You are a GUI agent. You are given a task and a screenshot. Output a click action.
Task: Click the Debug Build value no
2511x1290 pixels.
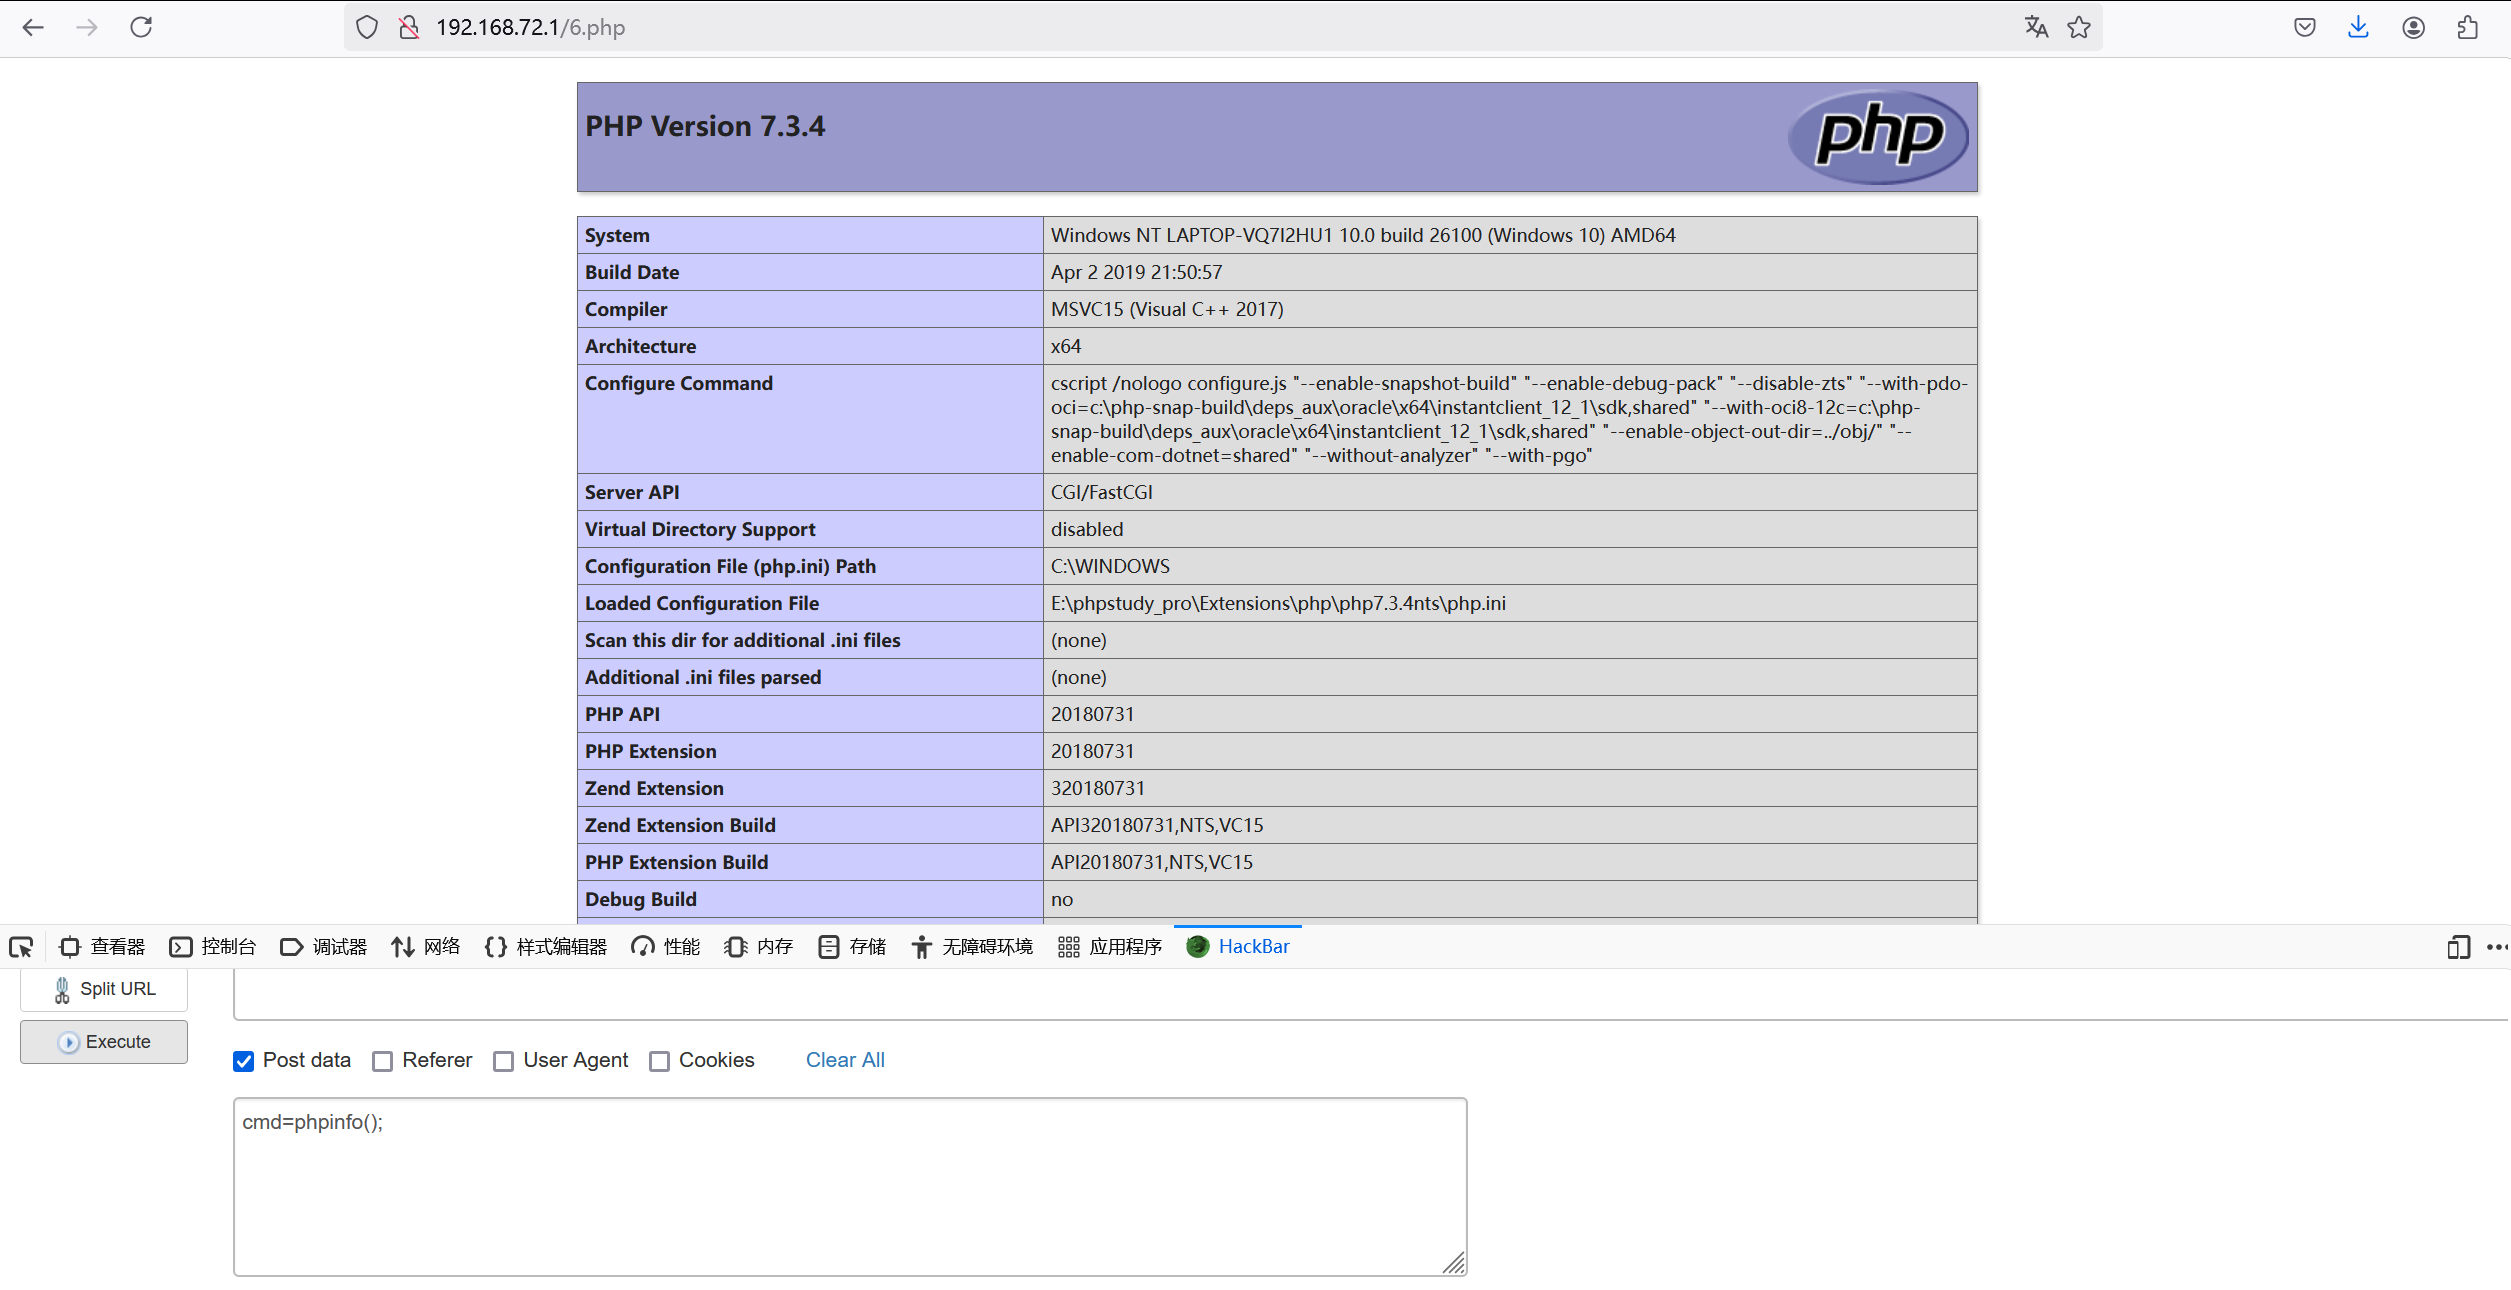click(1062, 899)
